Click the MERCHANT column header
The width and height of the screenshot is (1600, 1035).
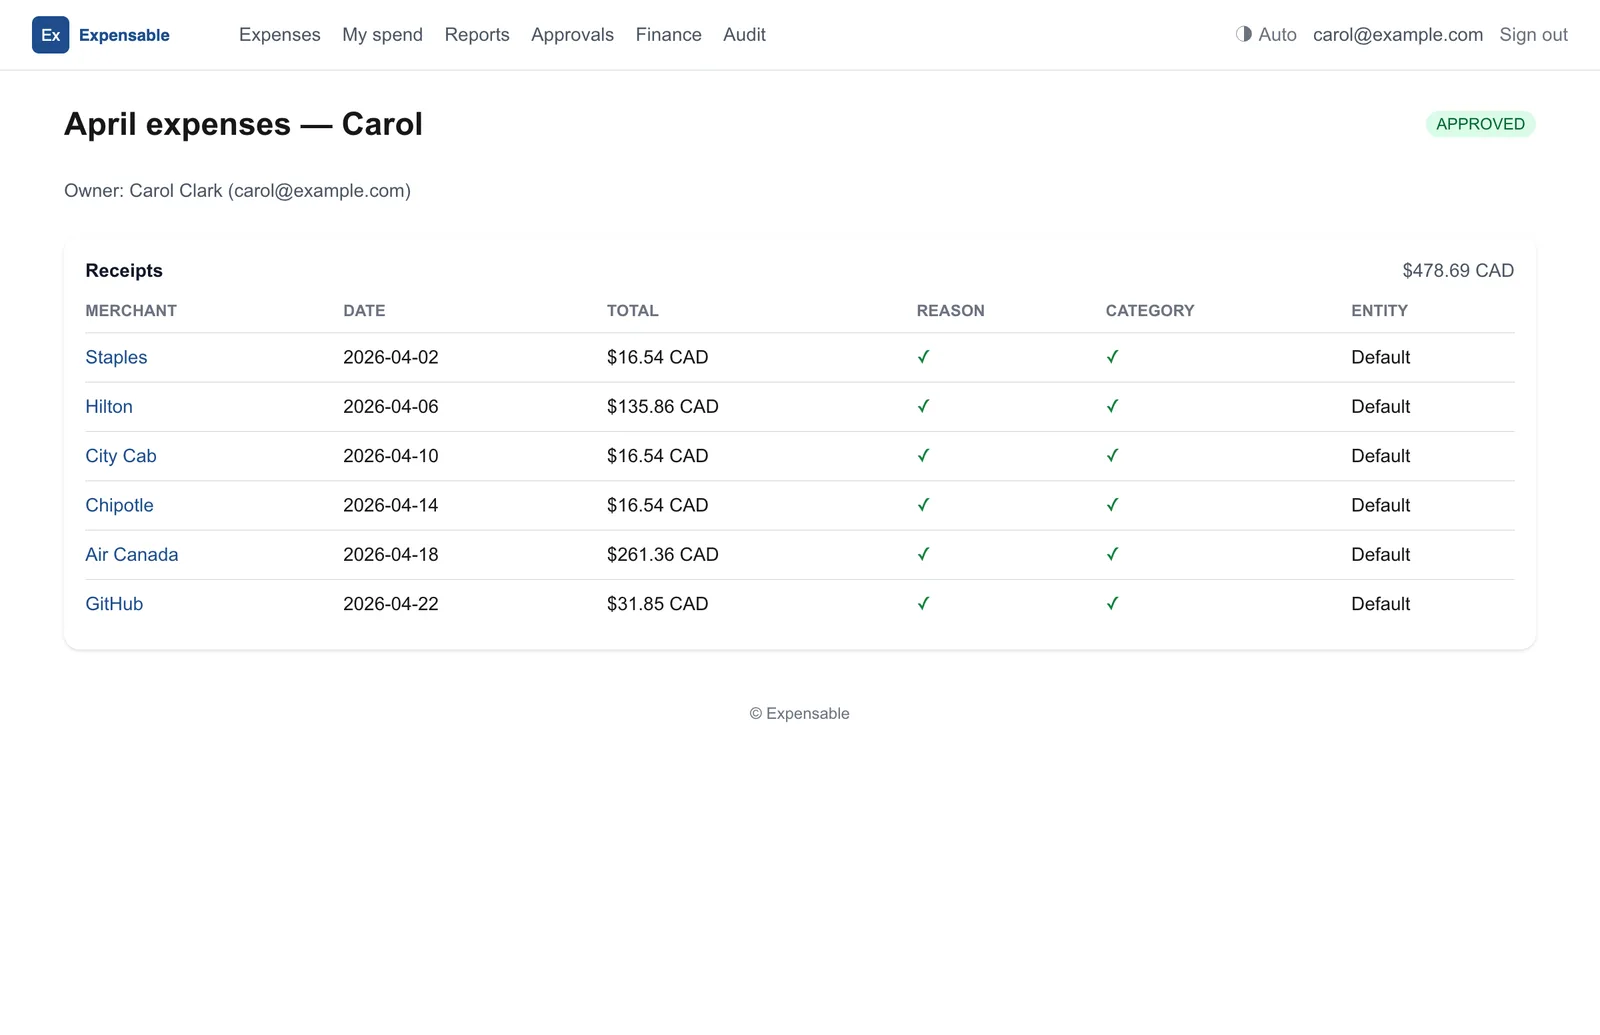tap(131, 311)
